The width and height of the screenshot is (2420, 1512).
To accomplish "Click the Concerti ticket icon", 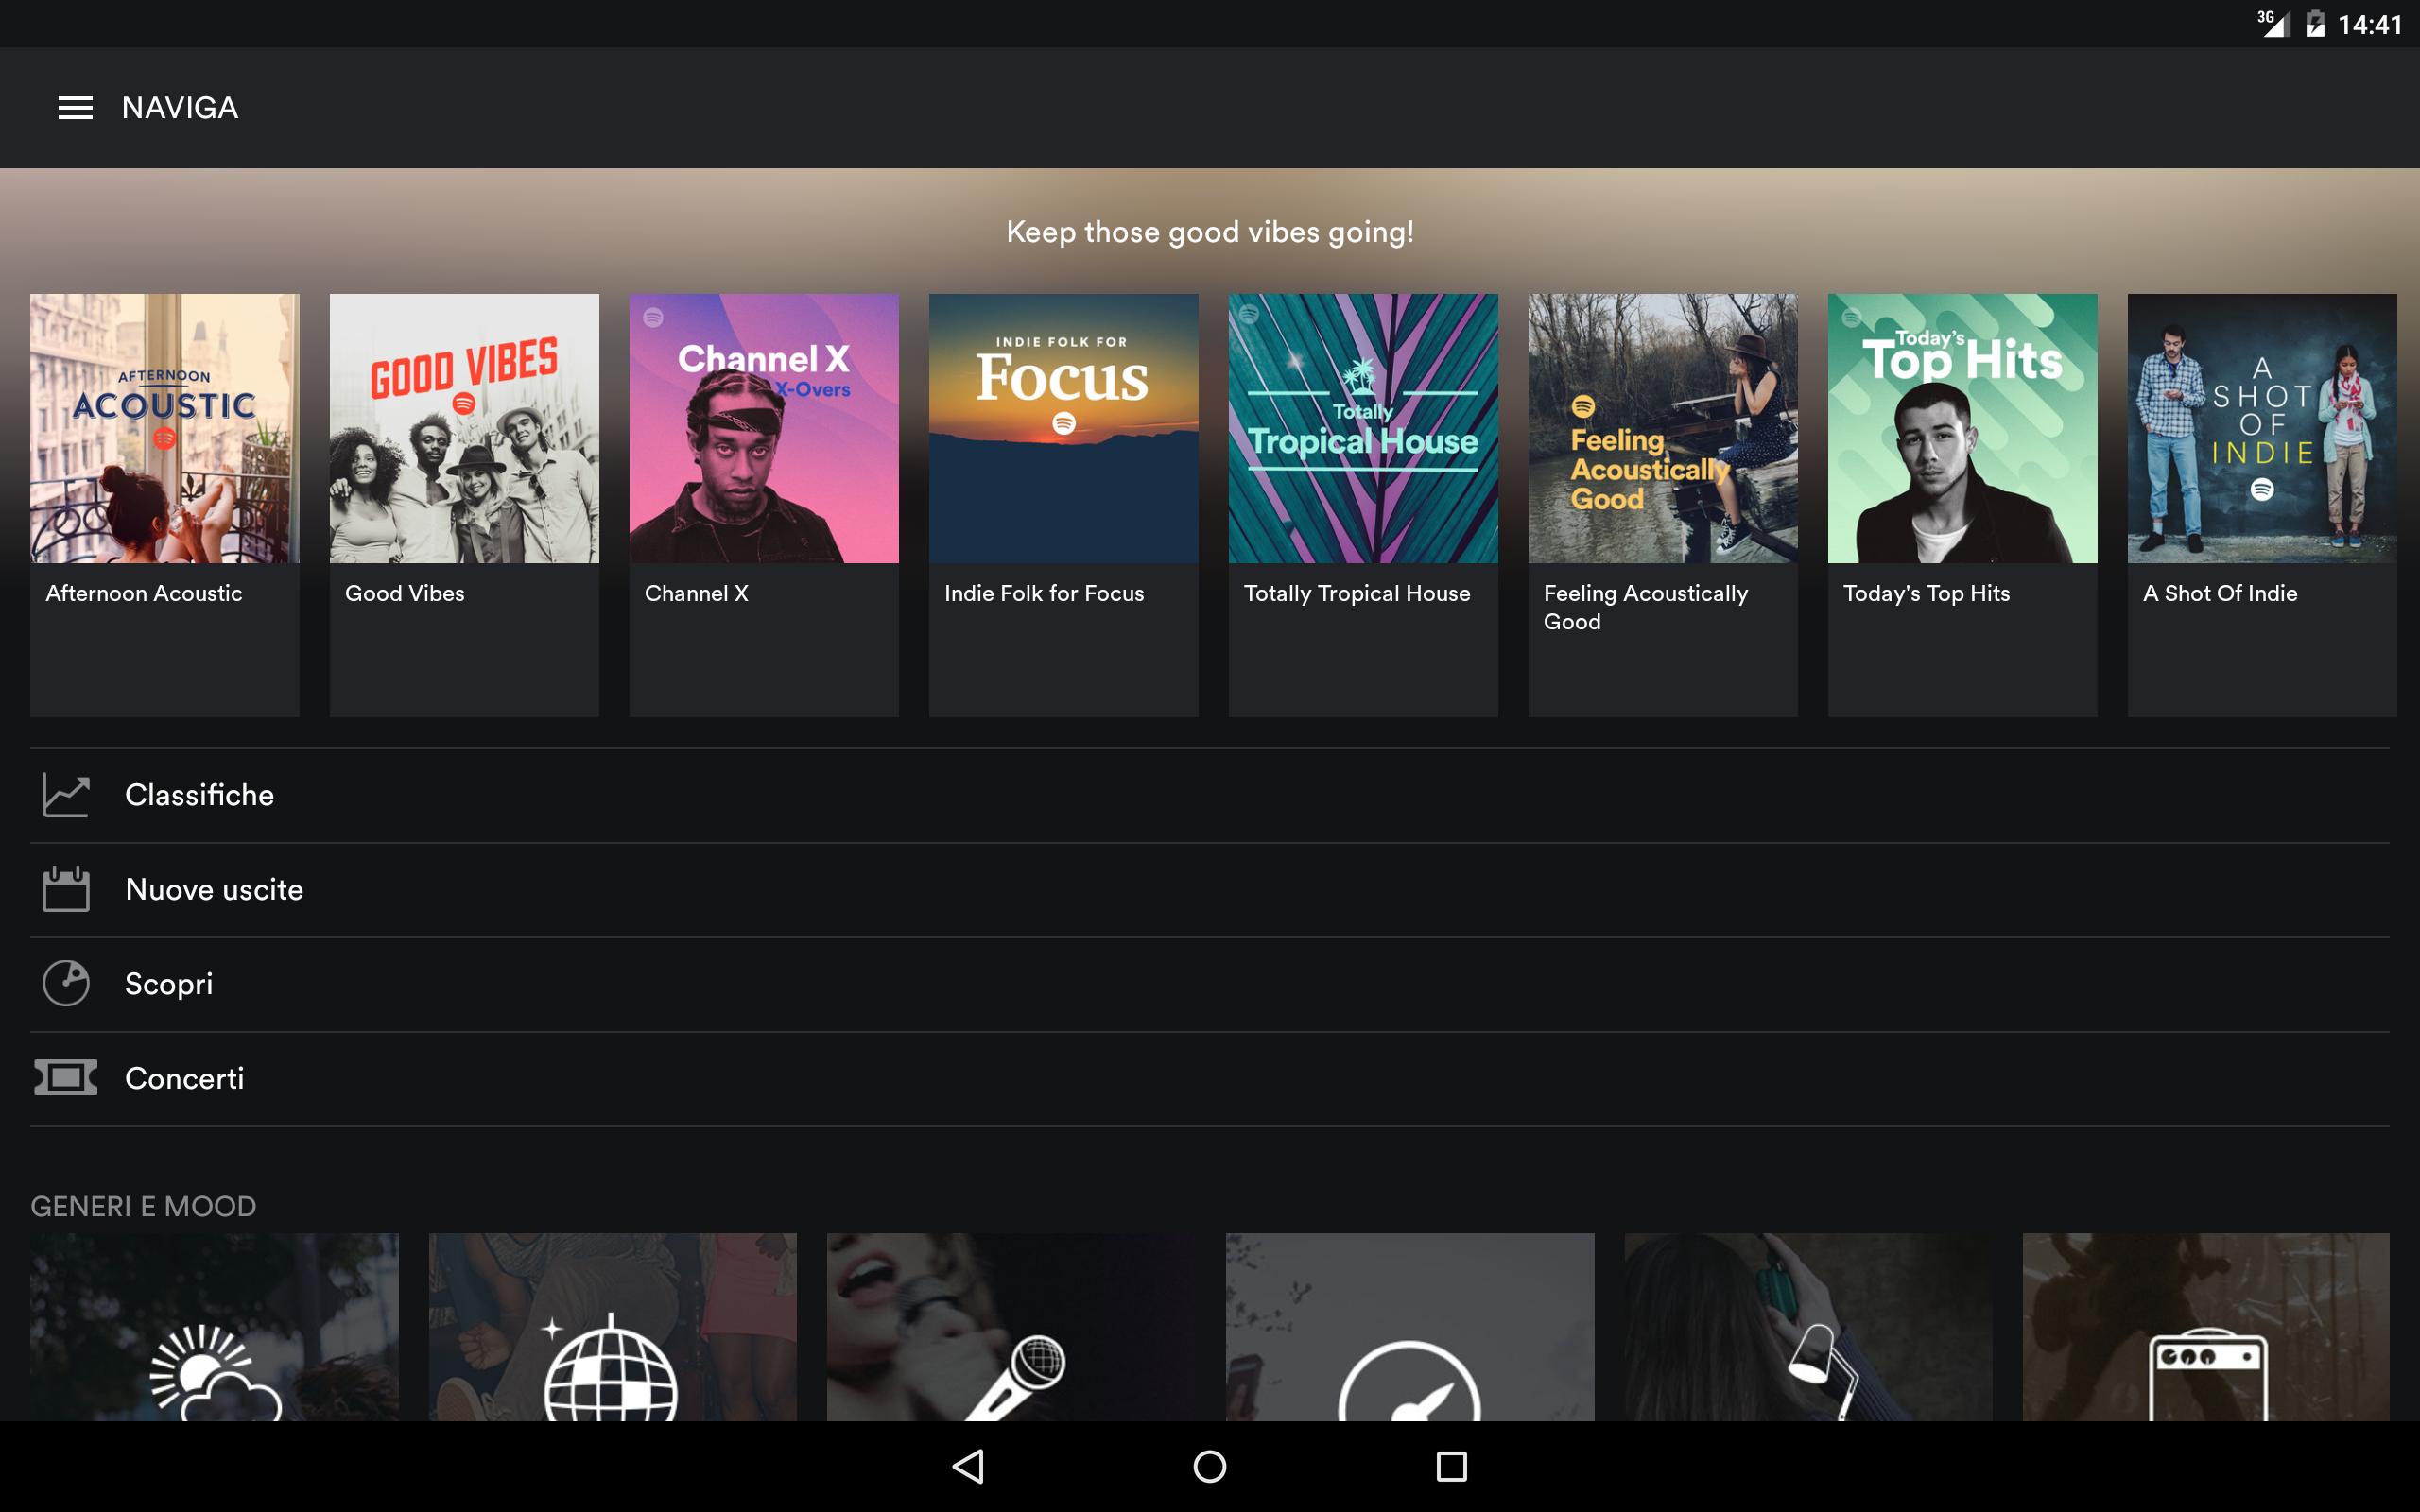I will coord(66,1078).
